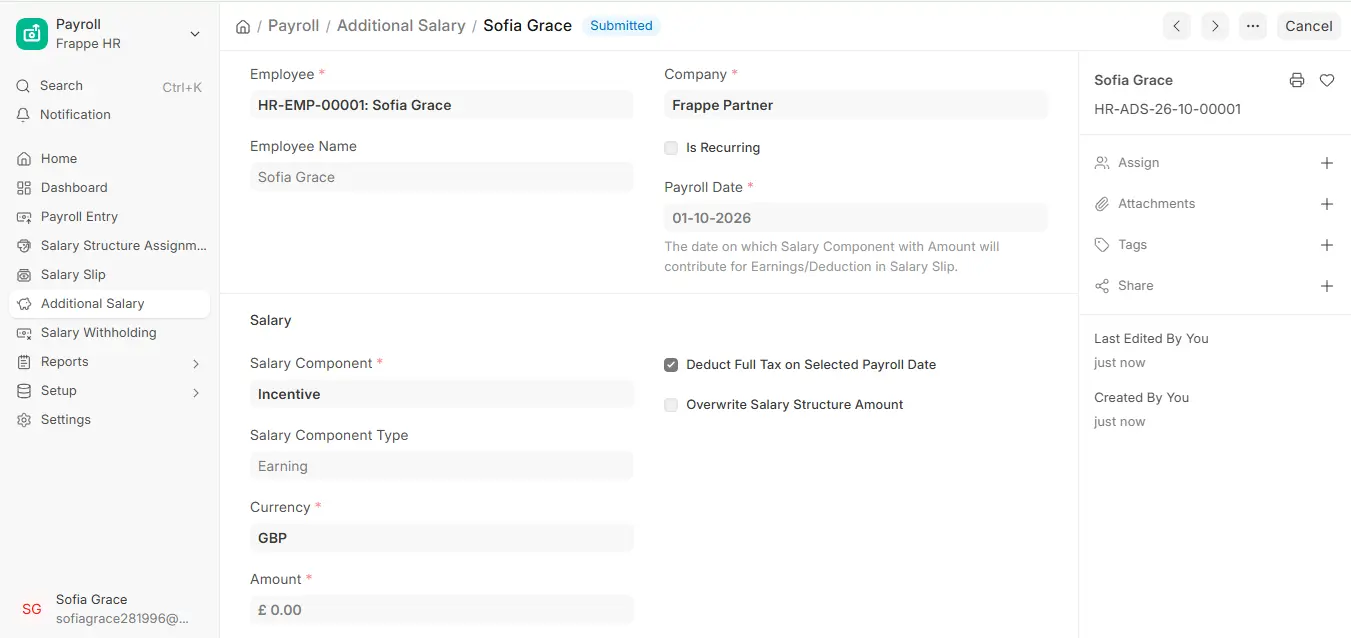1351x638 pixels.
Task: Expand the Setup sidebar section chevron
Action: pos(196,392)
